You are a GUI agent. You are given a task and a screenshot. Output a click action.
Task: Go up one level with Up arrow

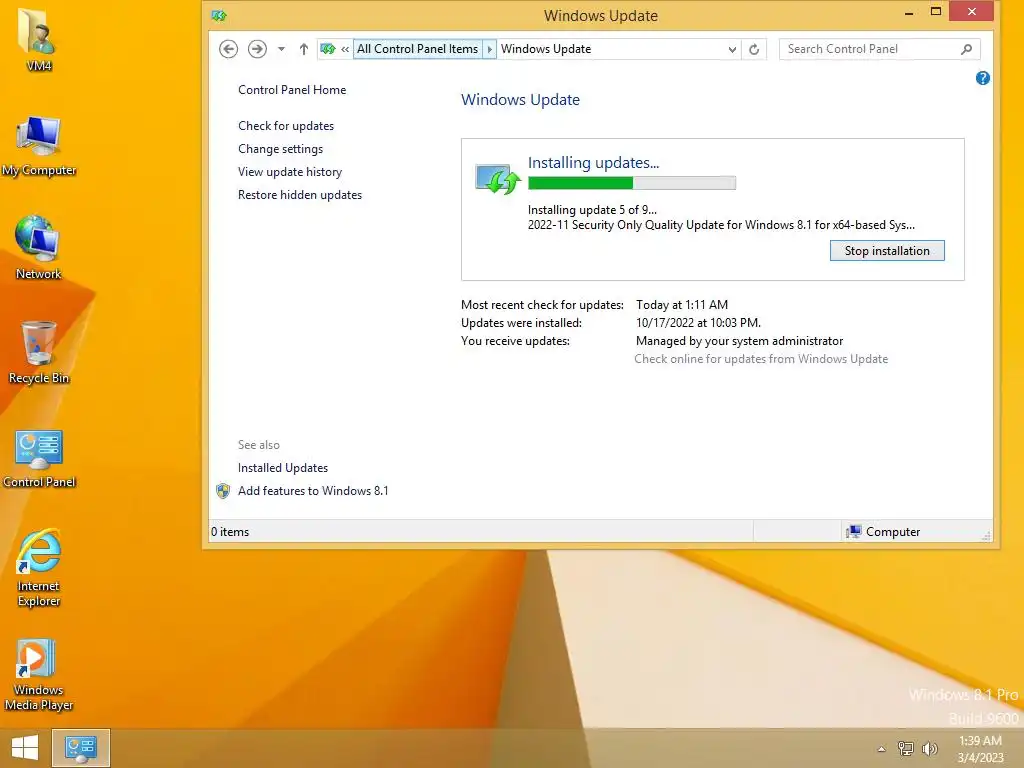tap(304, 49)
